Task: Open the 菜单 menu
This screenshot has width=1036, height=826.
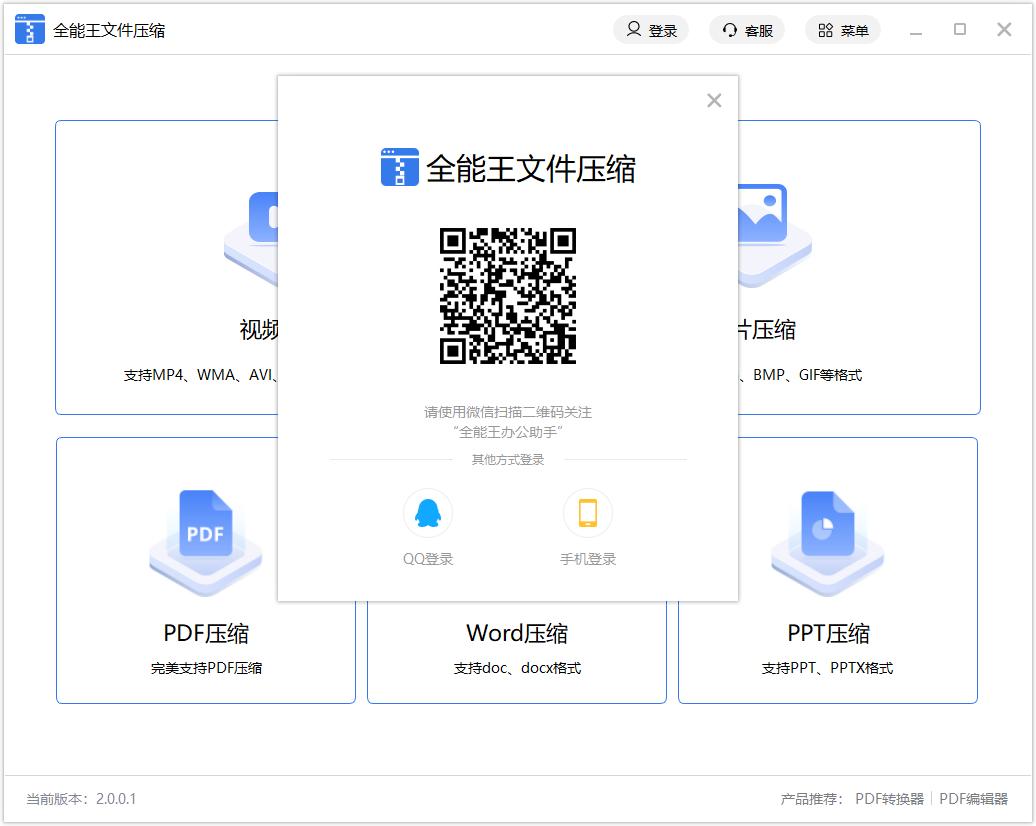Action: click(842, 30)
